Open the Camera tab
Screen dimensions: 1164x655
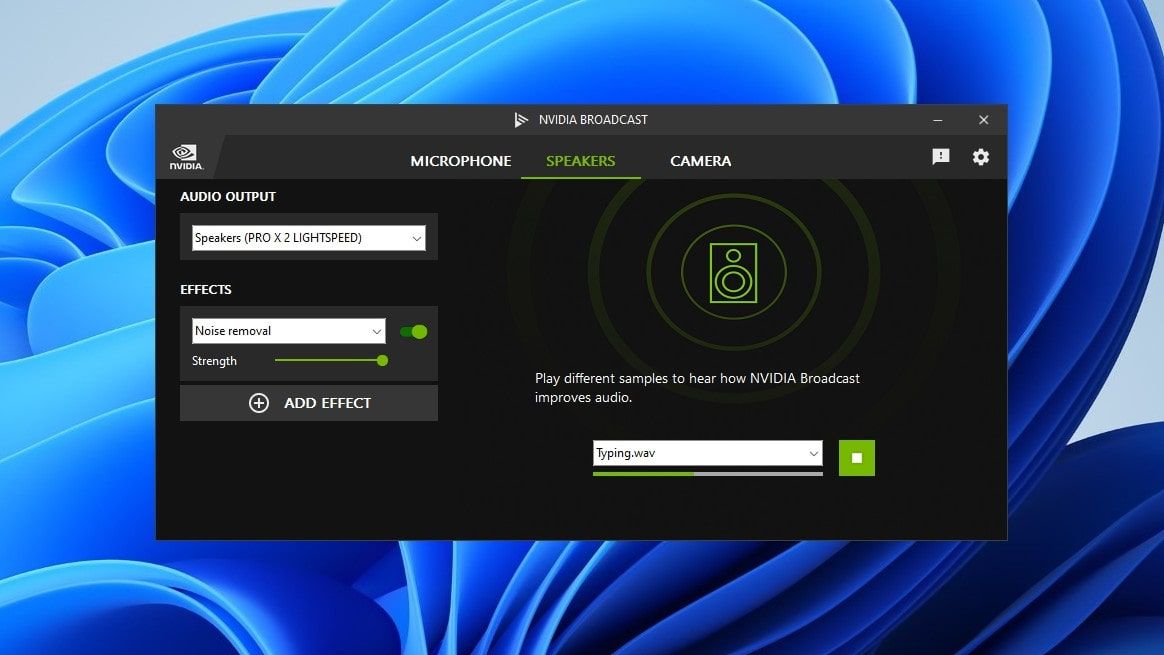[x=700, y=161]
